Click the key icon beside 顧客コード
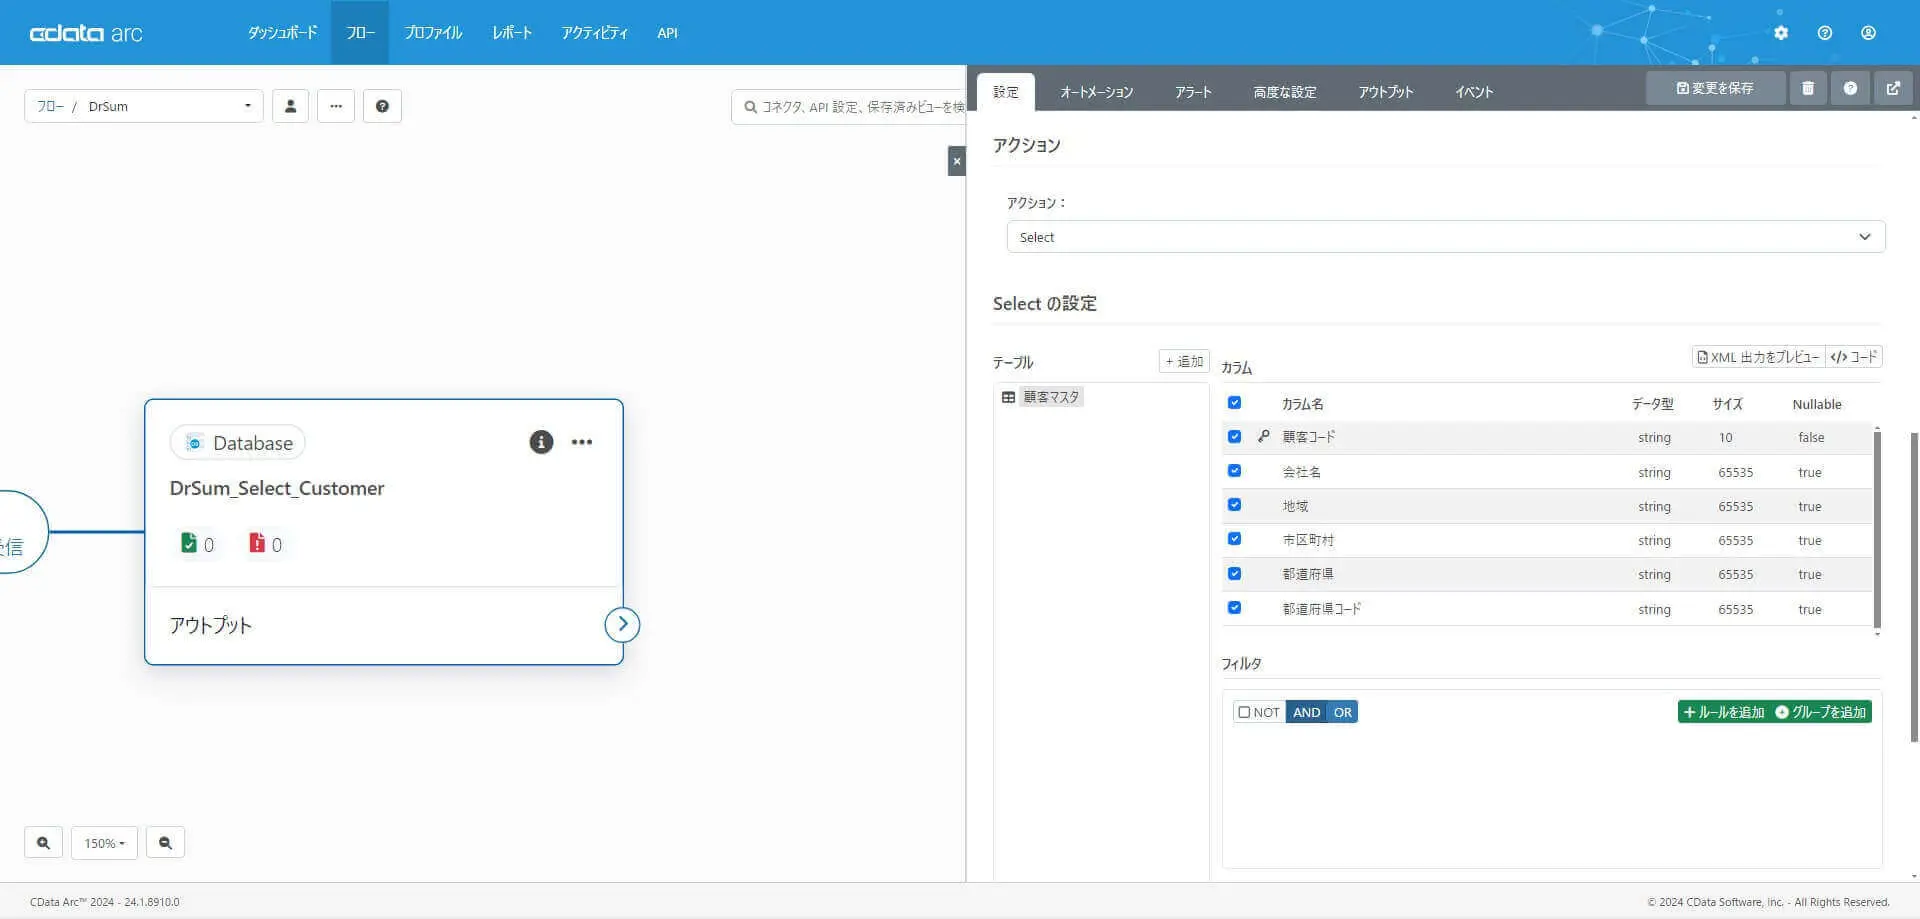The height and width of the screenshot is (919, 1920). pyautogui.click(x=1264, y=437)
